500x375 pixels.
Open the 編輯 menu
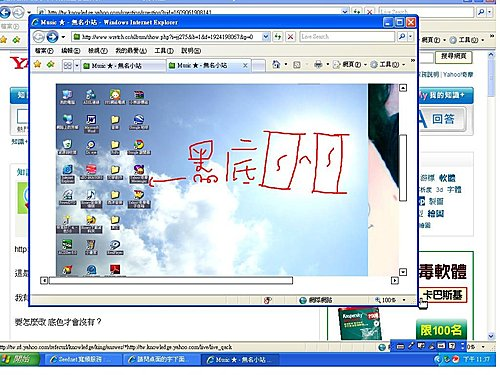[x=70, y=51]
